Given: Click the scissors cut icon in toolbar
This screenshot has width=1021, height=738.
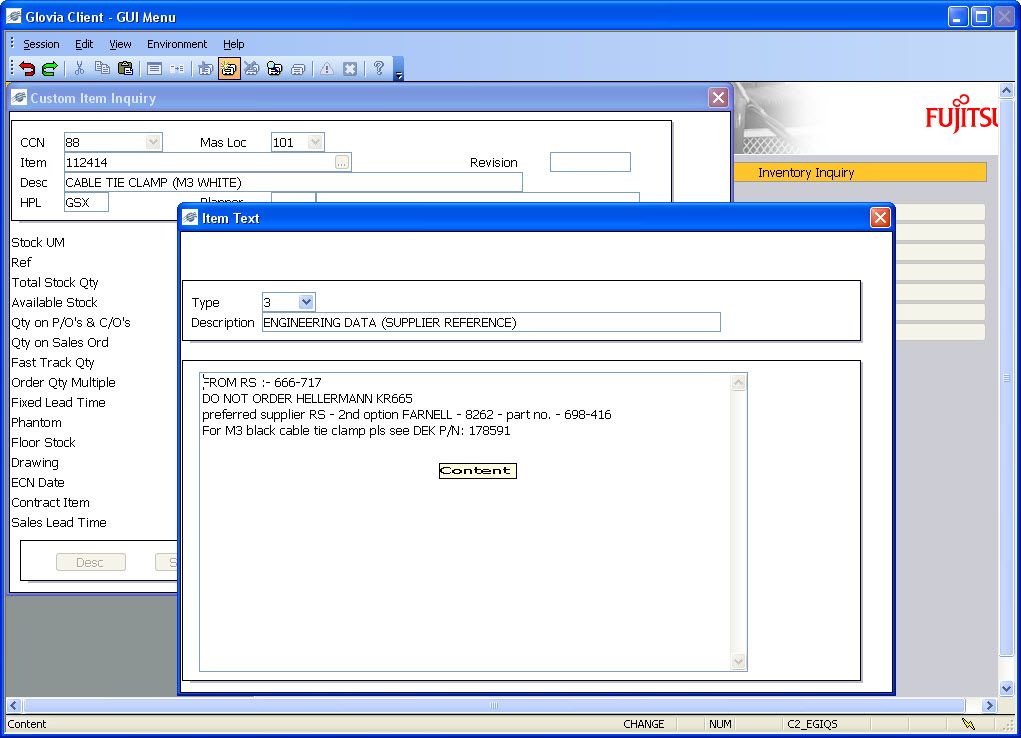Looking at the screenshot, I should pos(80,69).
